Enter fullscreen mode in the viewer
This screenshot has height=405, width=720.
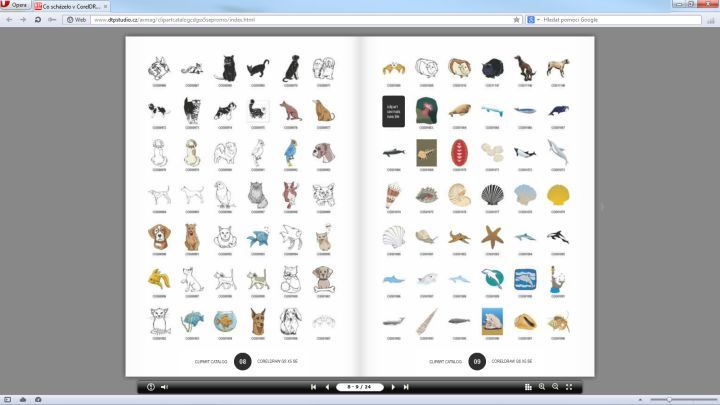click(x=569, y=386)
